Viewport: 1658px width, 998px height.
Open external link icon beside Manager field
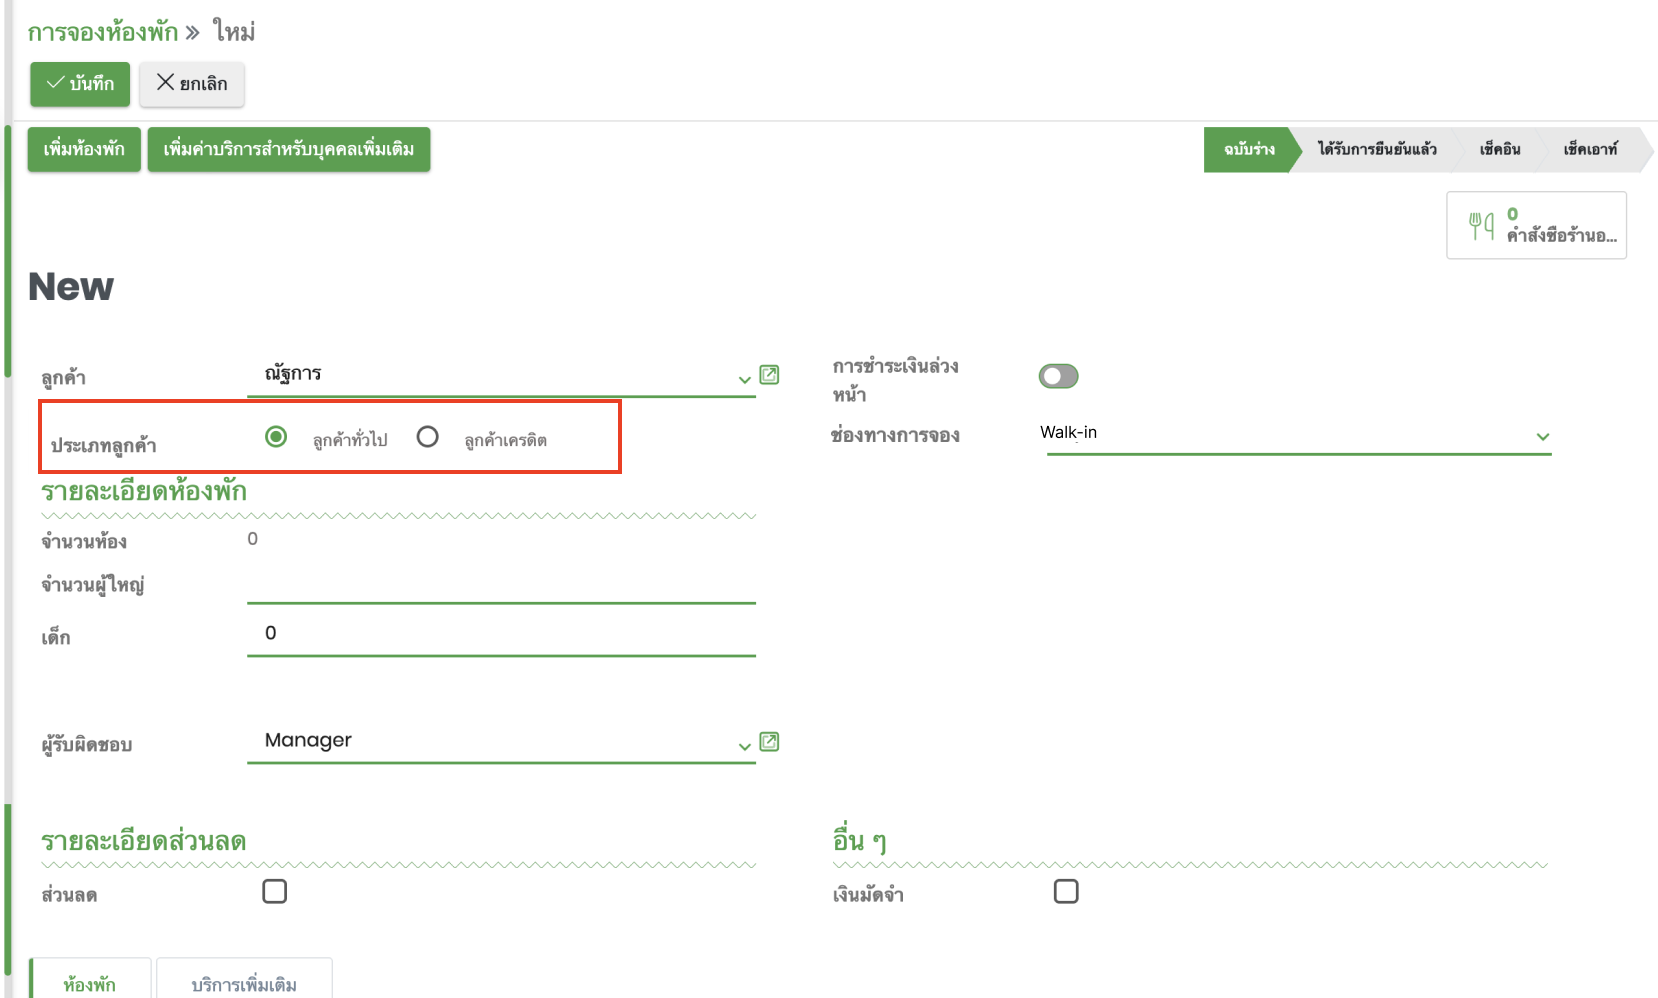[x=769, y=742]
